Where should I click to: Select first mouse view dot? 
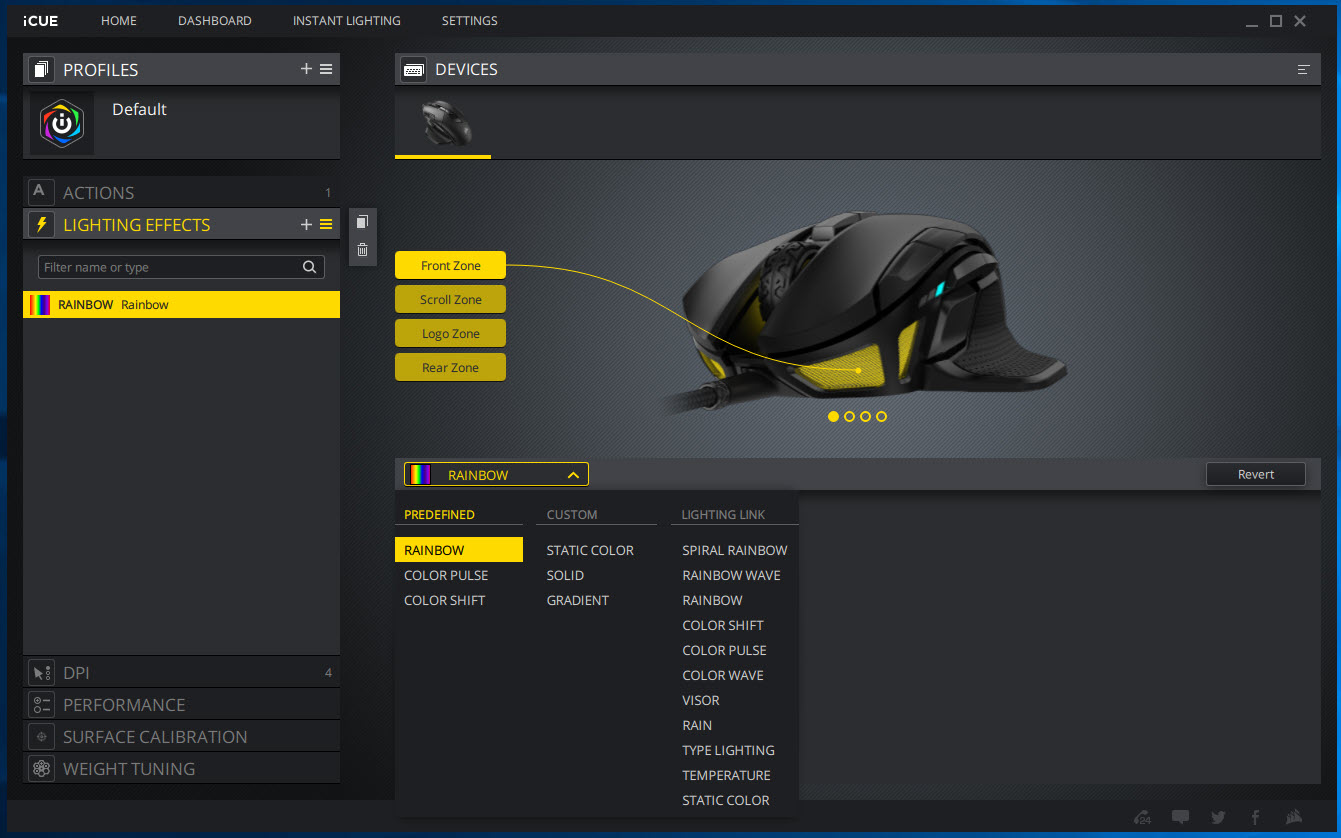click(x=833, y=416)
